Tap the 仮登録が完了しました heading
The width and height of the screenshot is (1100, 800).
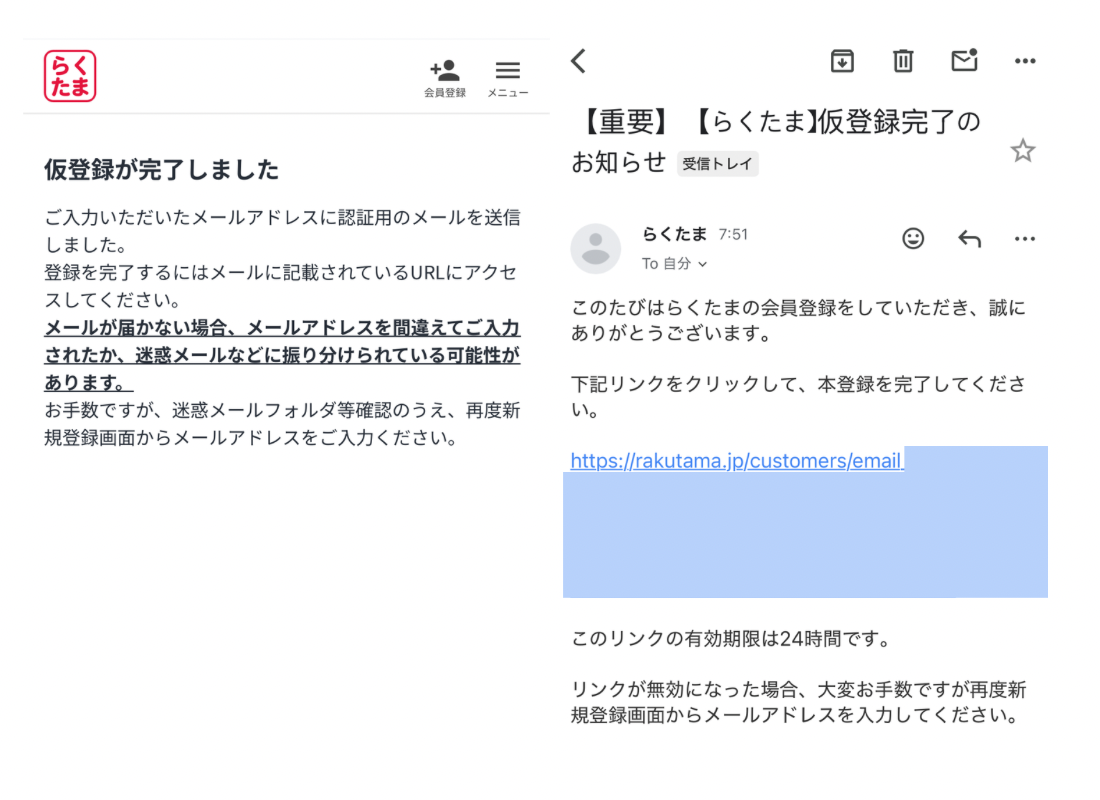click(161, 170)
